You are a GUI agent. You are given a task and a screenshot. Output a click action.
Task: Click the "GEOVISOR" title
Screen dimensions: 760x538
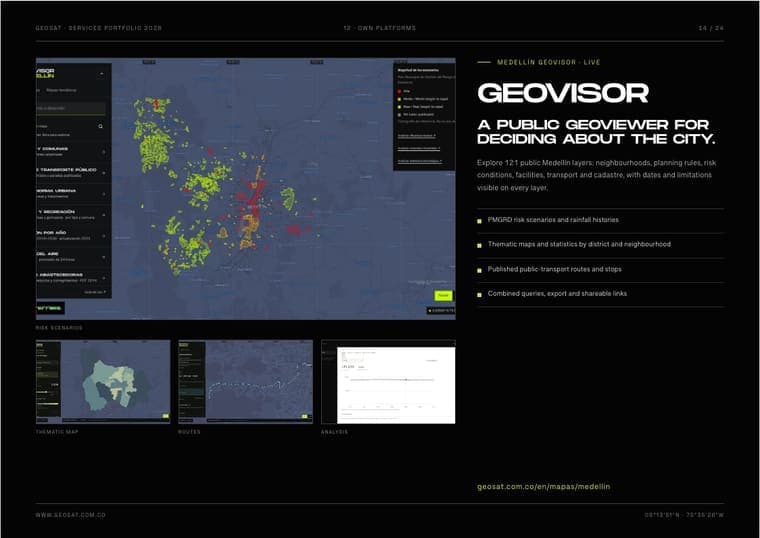coord(563,93)
